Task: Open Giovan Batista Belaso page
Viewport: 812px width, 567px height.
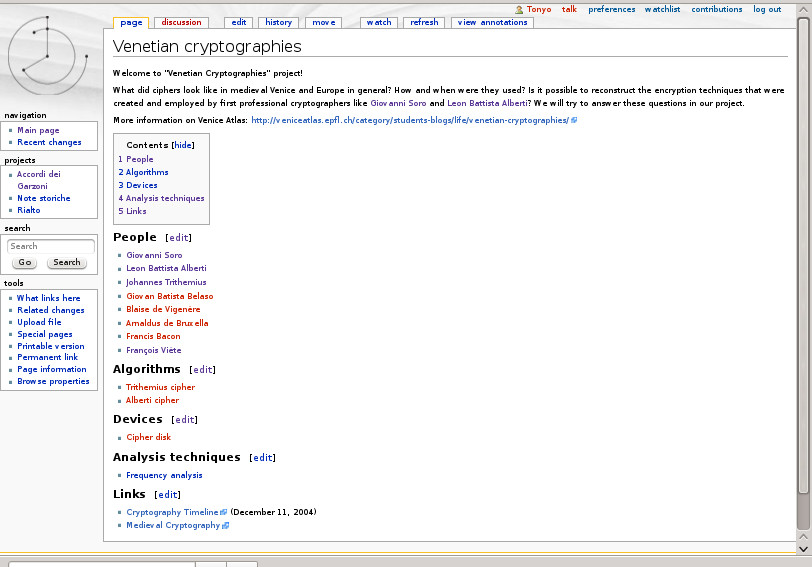Action: [x=170, y=296]
